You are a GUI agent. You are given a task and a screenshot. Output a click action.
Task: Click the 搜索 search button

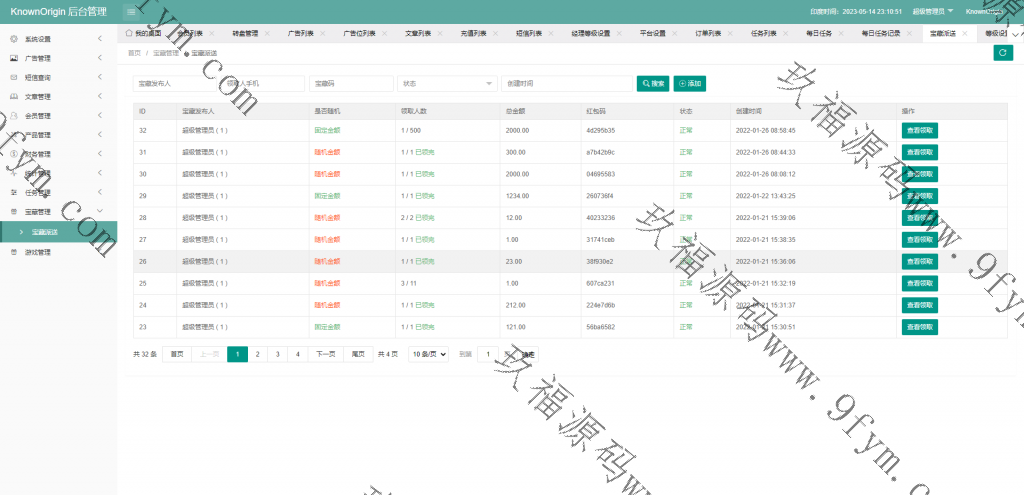click(x=653, y=84)
